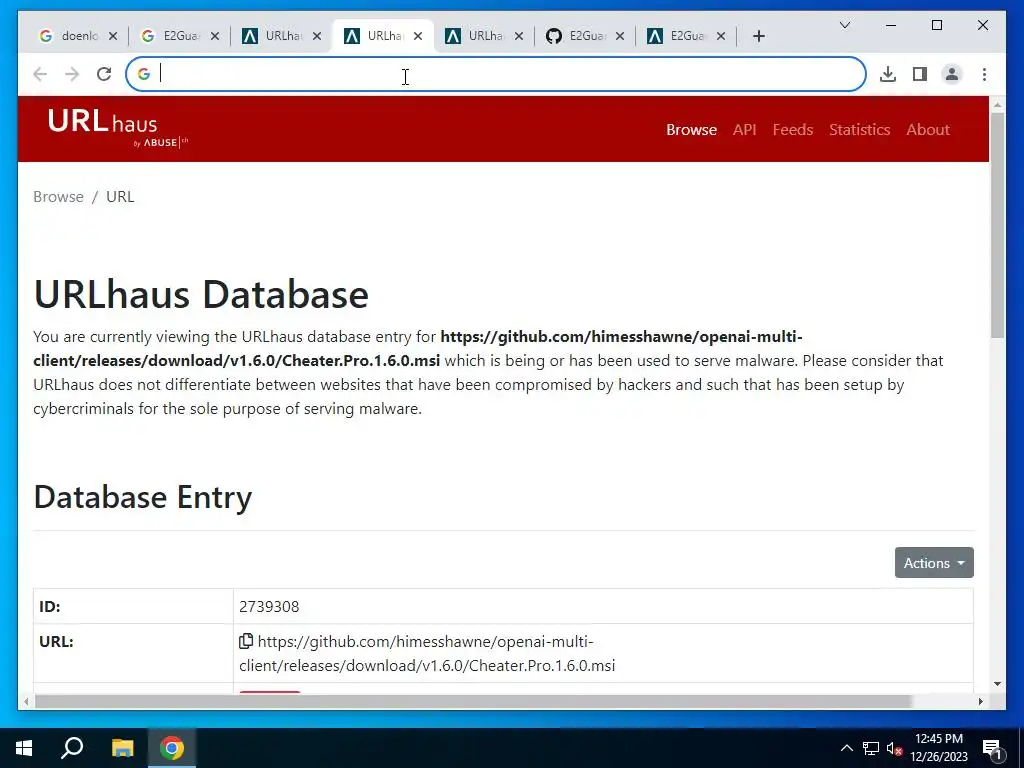Close the GitHub E2Guar tab
The width and height of the screenshot is (1024, 768).
point(620,36)
